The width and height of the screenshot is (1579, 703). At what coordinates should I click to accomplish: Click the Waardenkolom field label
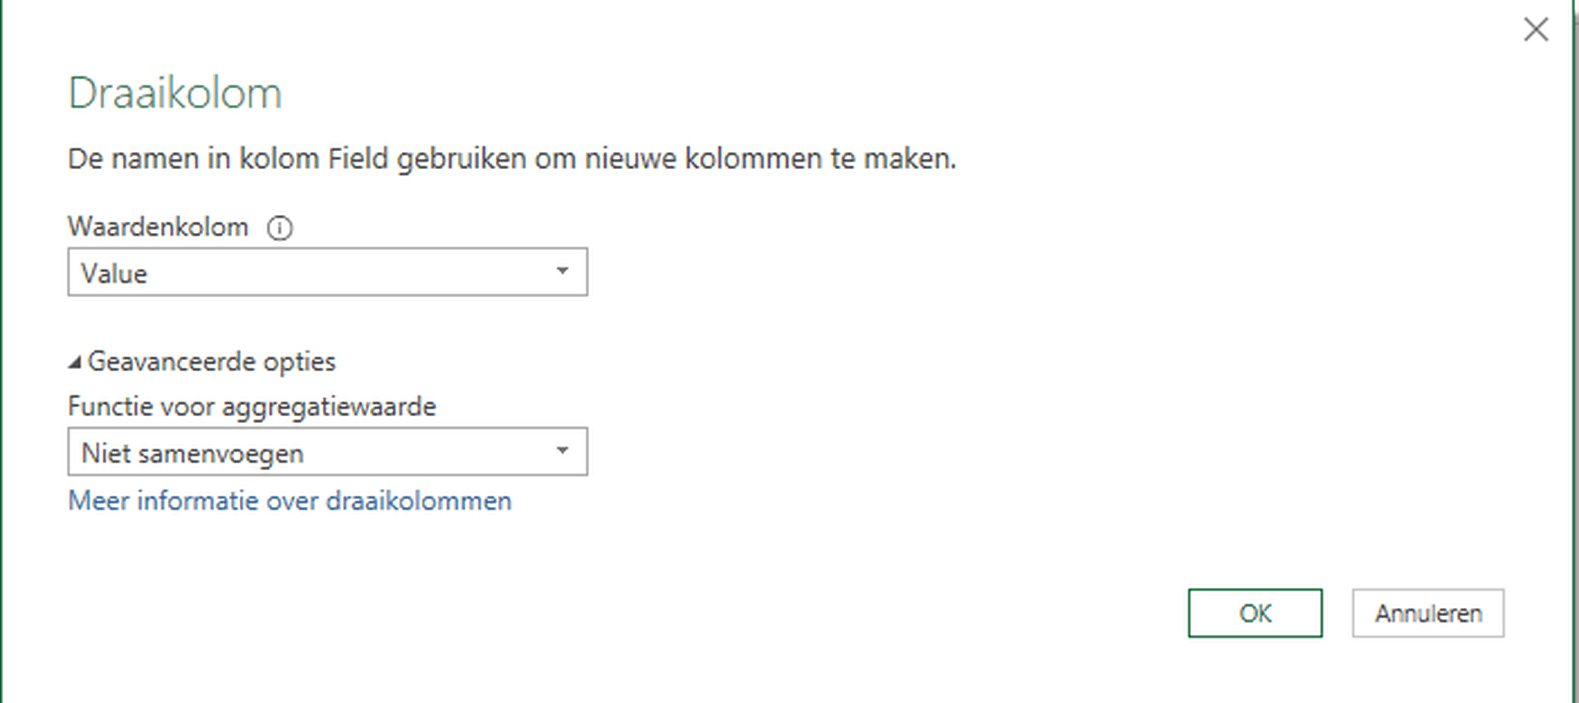[158, 227]
